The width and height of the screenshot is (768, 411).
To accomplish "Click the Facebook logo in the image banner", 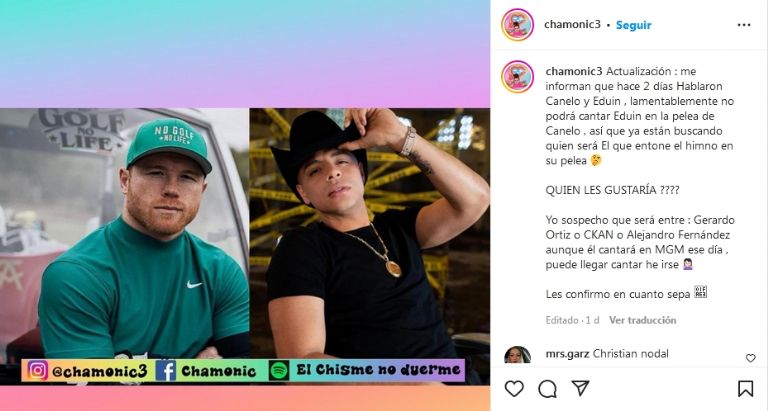I will point(166,370).
